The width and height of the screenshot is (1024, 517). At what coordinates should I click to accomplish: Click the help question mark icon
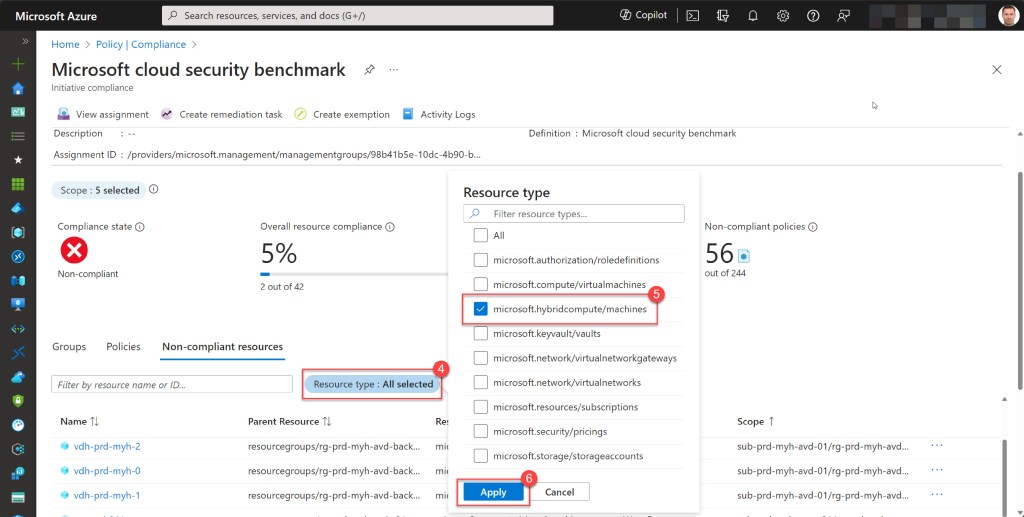[813, 16]
